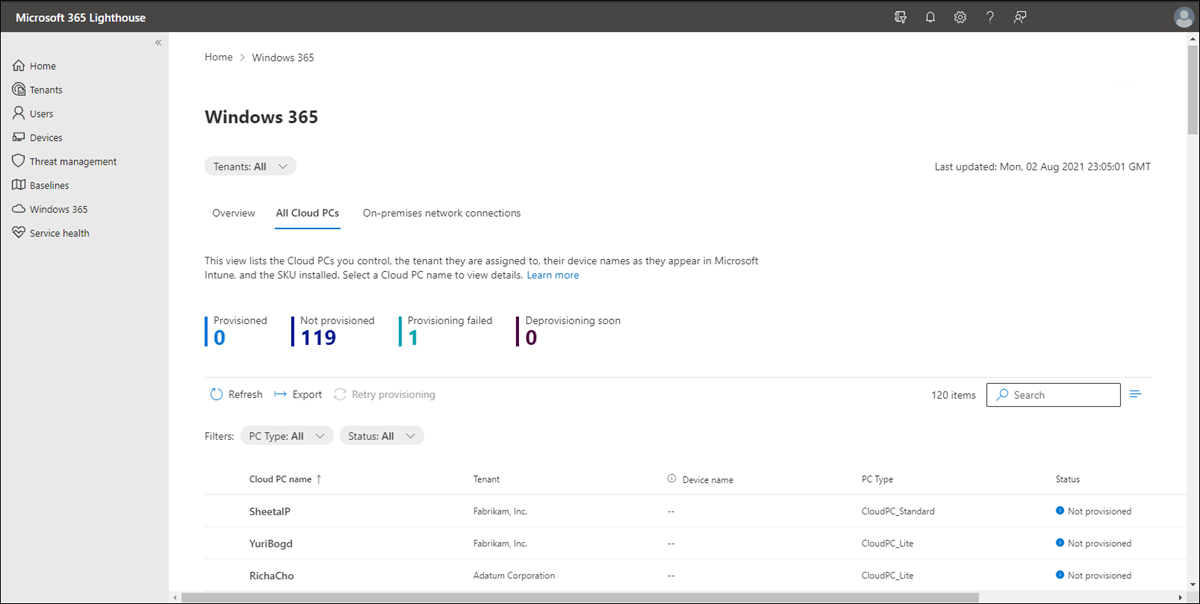
Task: Switch to On-premises network connections tab
Action: [x=442, y=213]
